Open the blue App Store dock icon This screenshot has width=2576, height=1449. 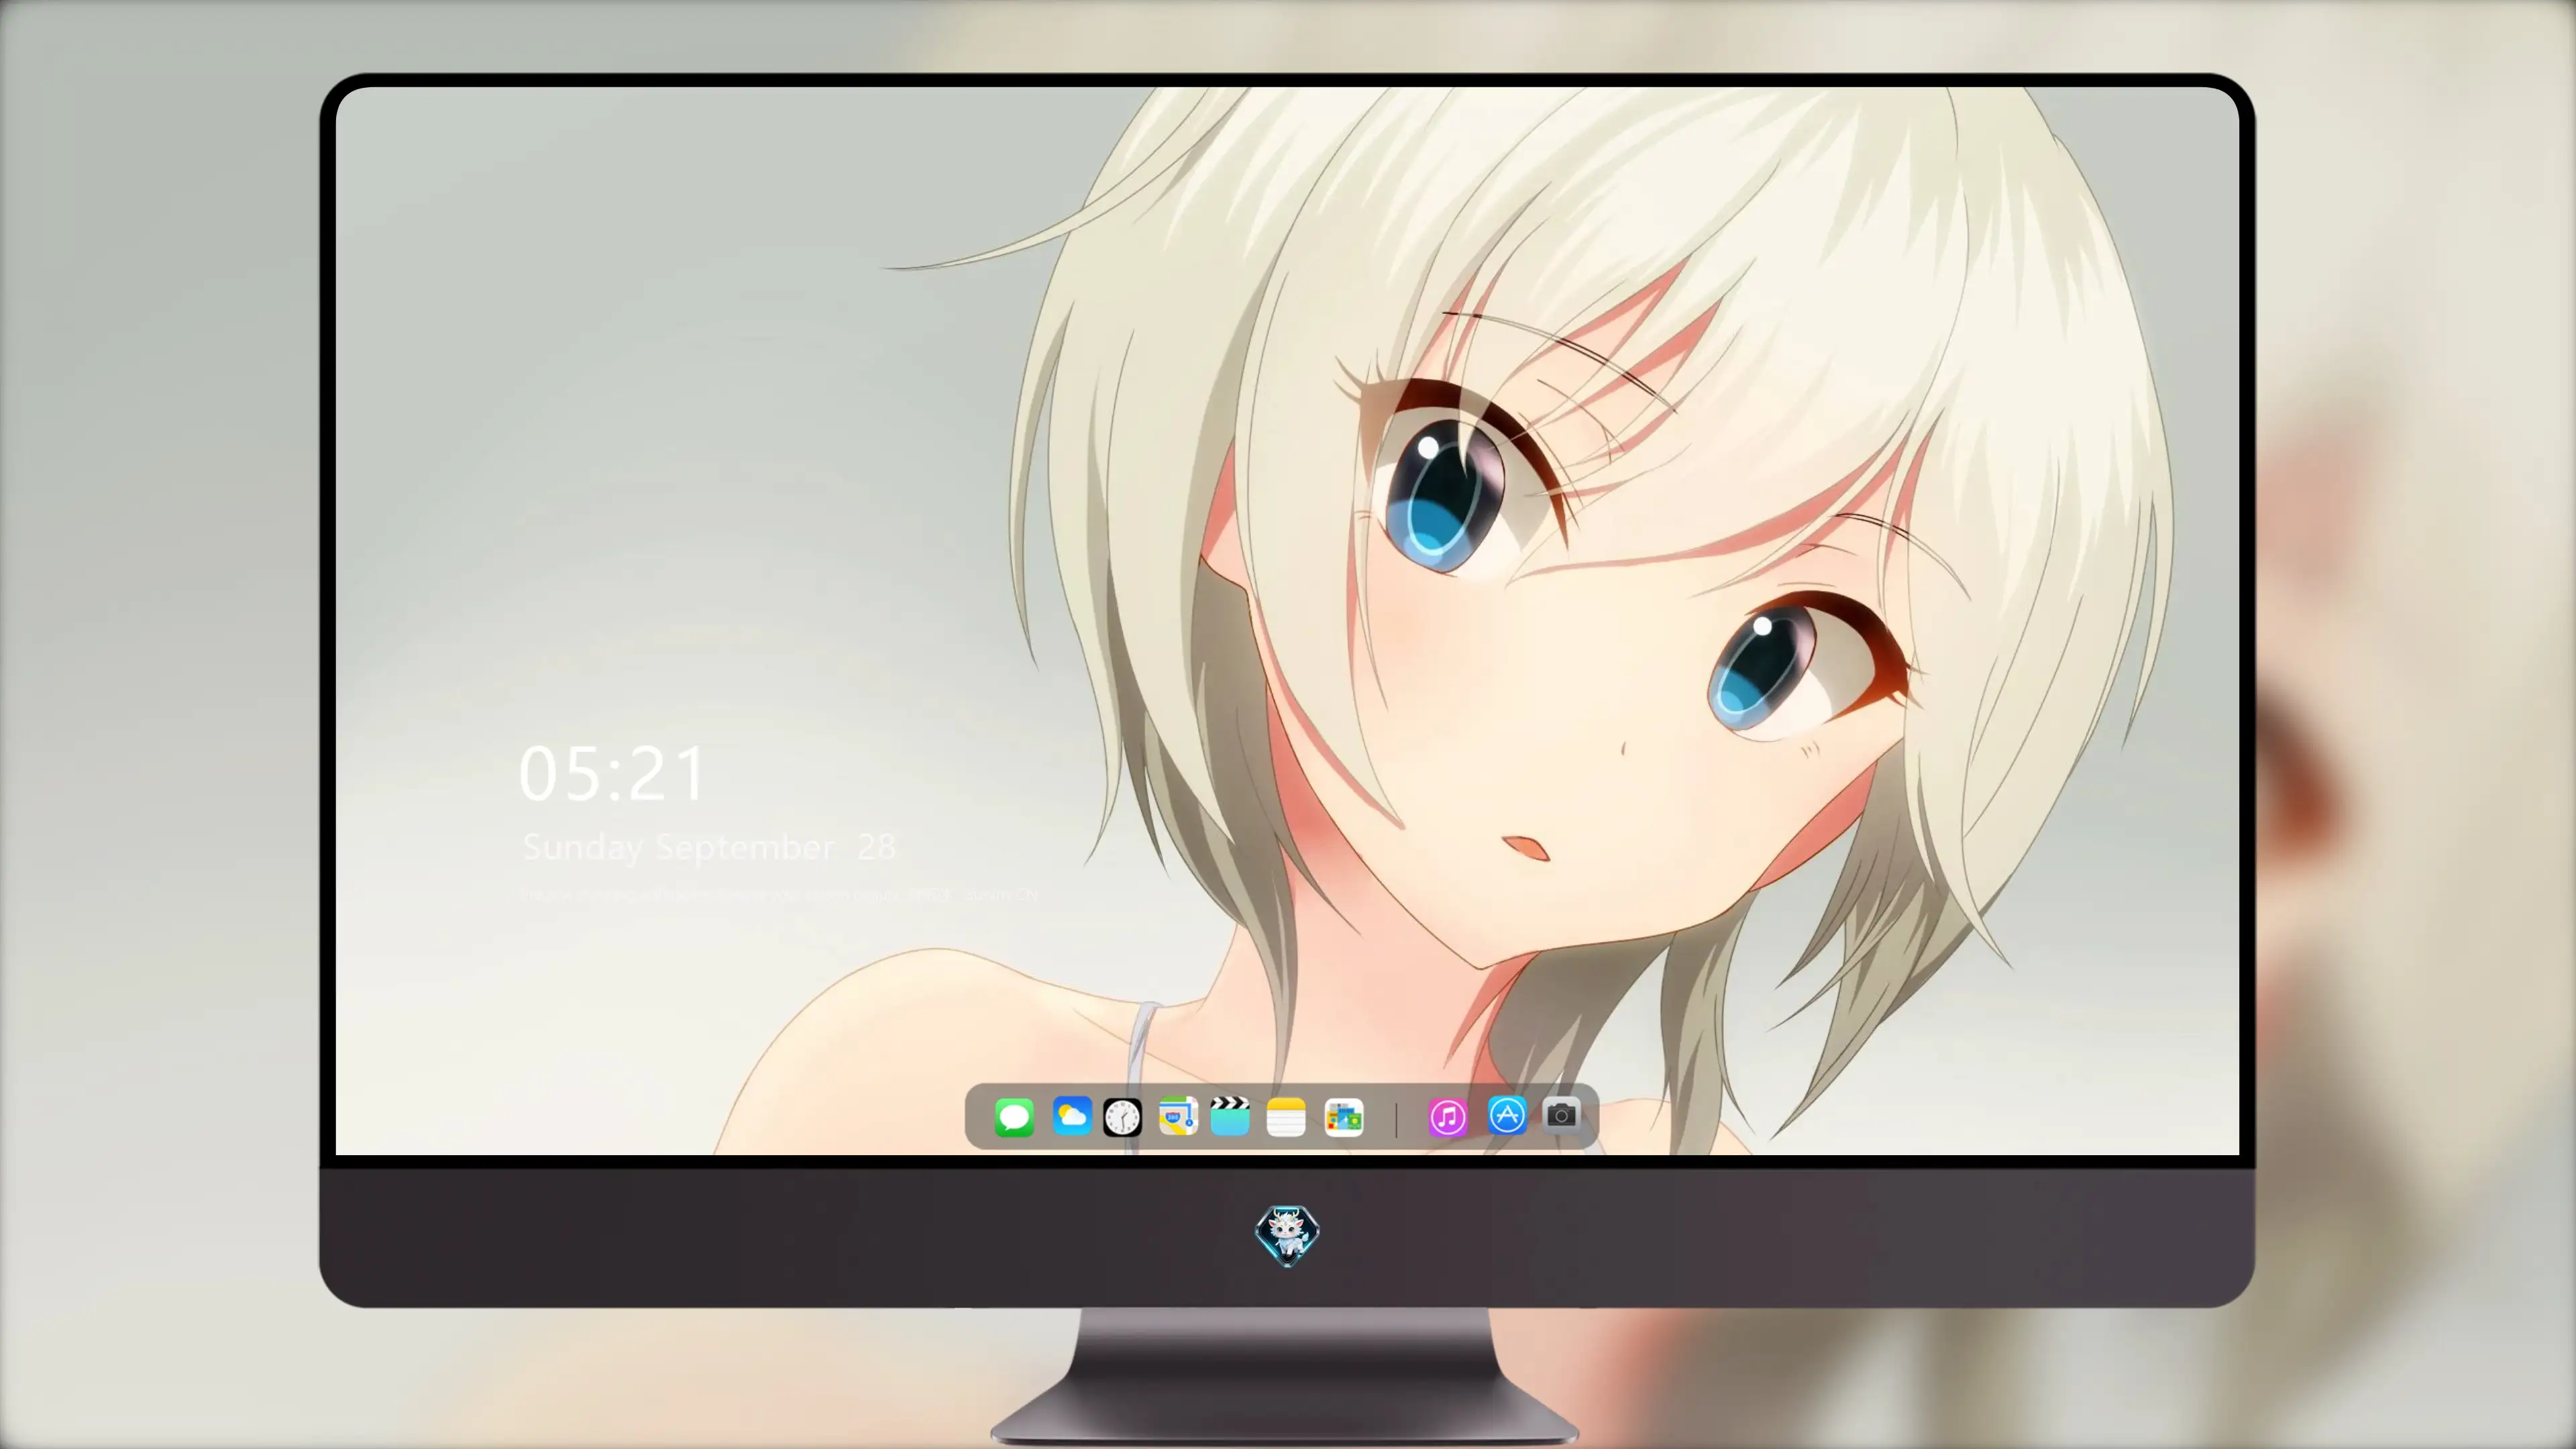coord(1507,1115)
